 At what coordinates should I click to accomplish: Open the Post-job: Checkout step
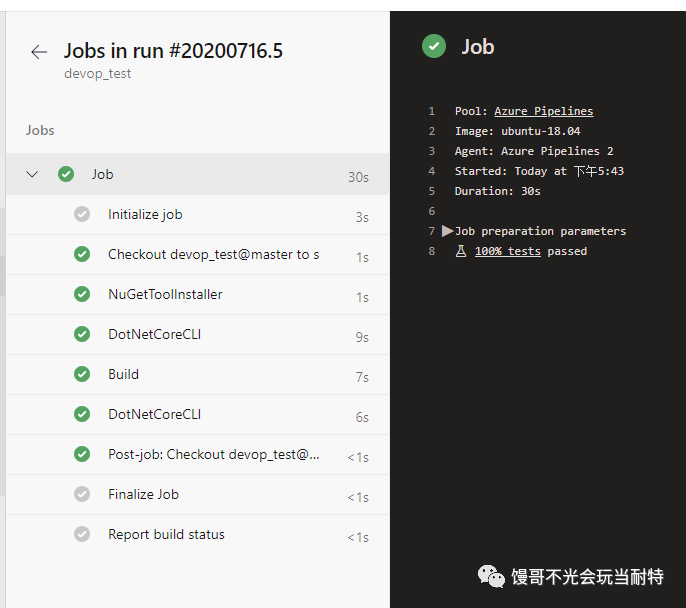pyautogui.click(x=198, y=454)
